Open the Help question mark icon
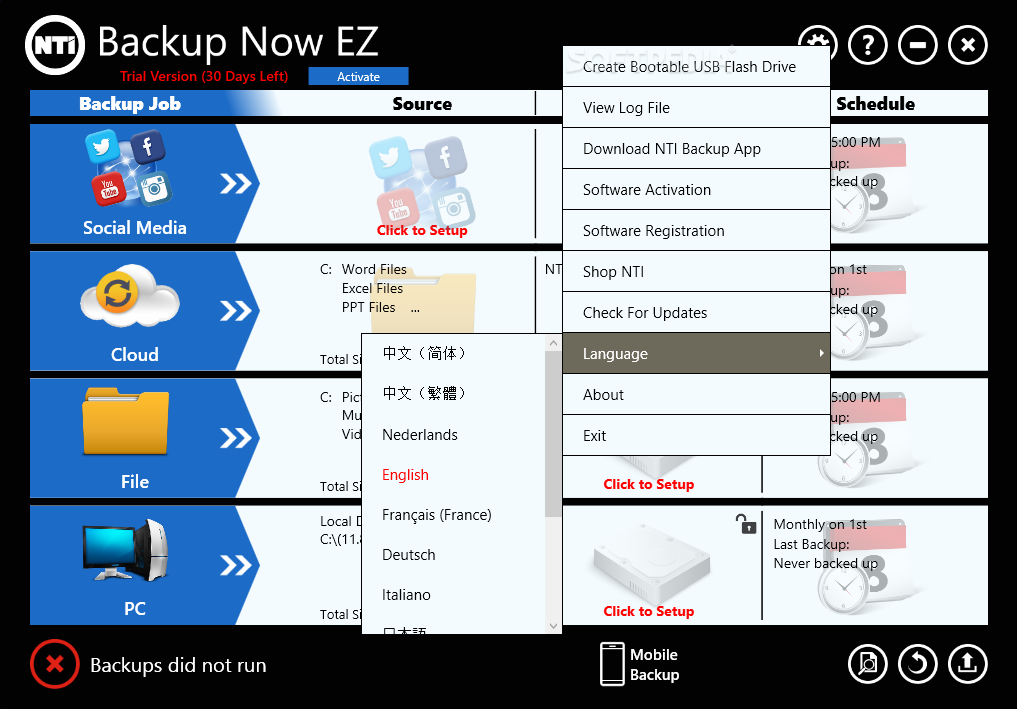 (x=867, y=45)
